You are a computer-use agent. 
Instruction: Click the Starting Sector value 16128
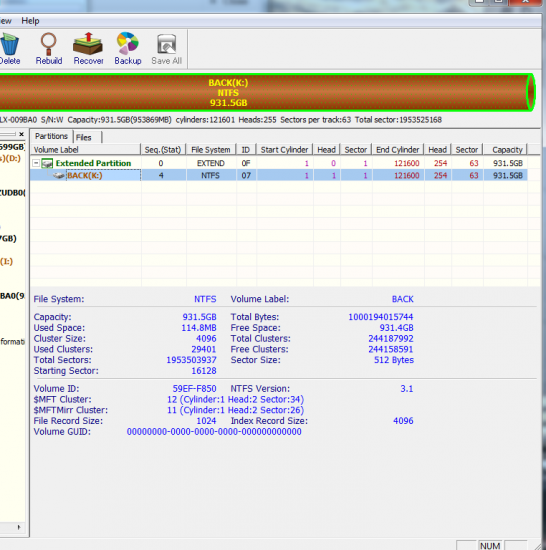[204, 371]
